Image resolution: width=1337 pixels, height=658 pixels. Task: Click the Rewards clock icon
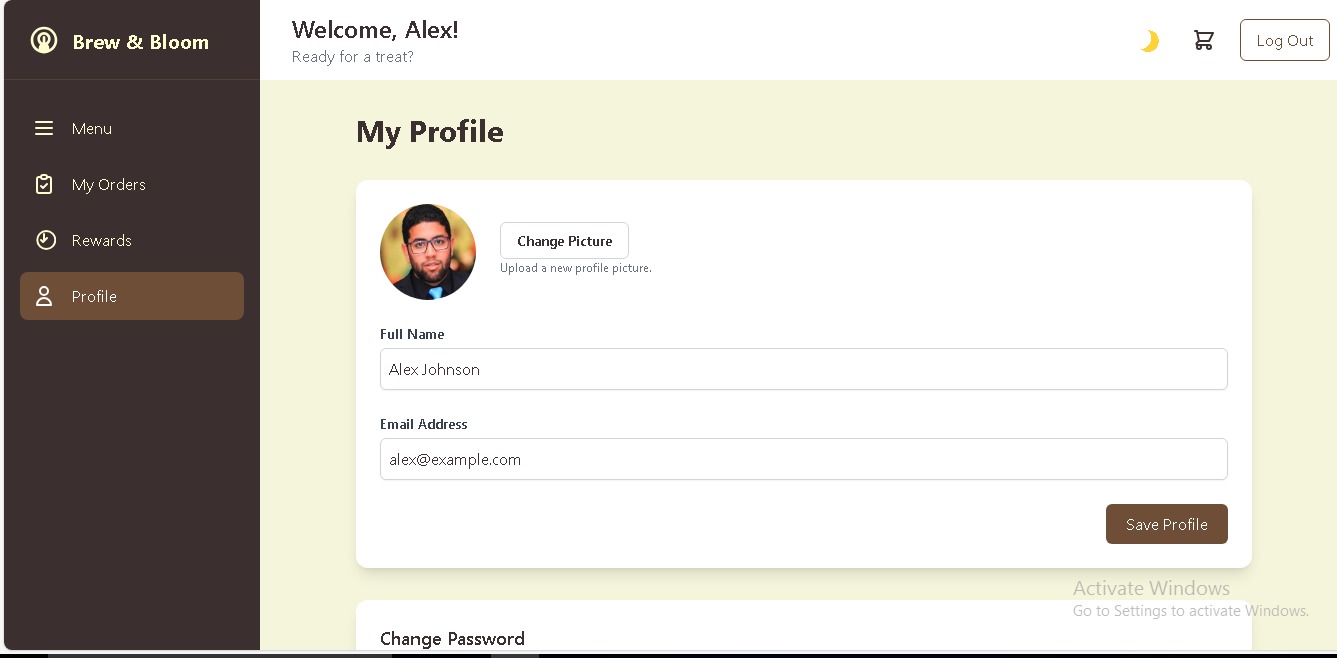pyautogui.click(x=45, y=240)
